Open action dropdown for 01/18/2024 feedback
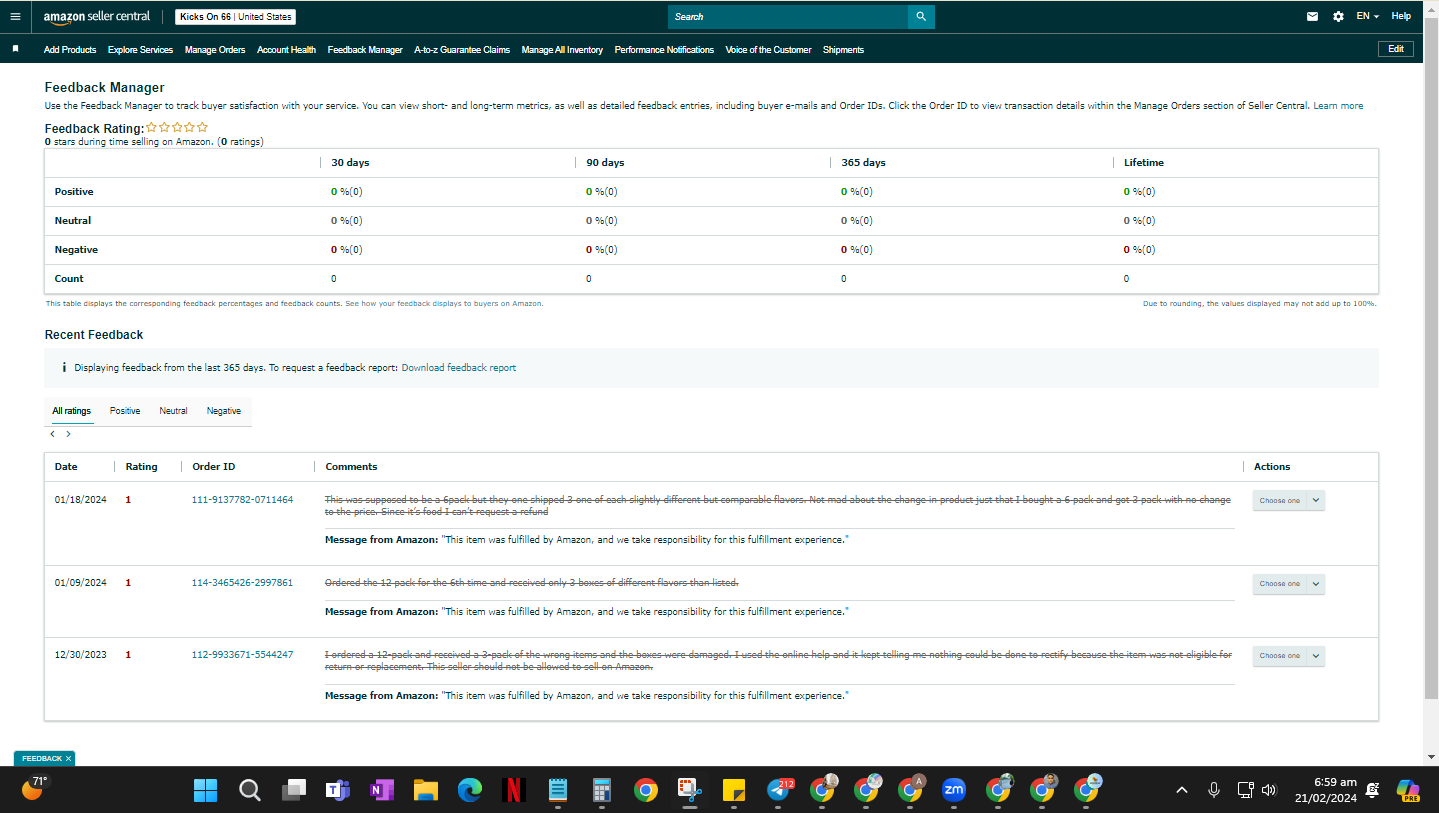The image size is (1439, 813). tap(1288, 500)
